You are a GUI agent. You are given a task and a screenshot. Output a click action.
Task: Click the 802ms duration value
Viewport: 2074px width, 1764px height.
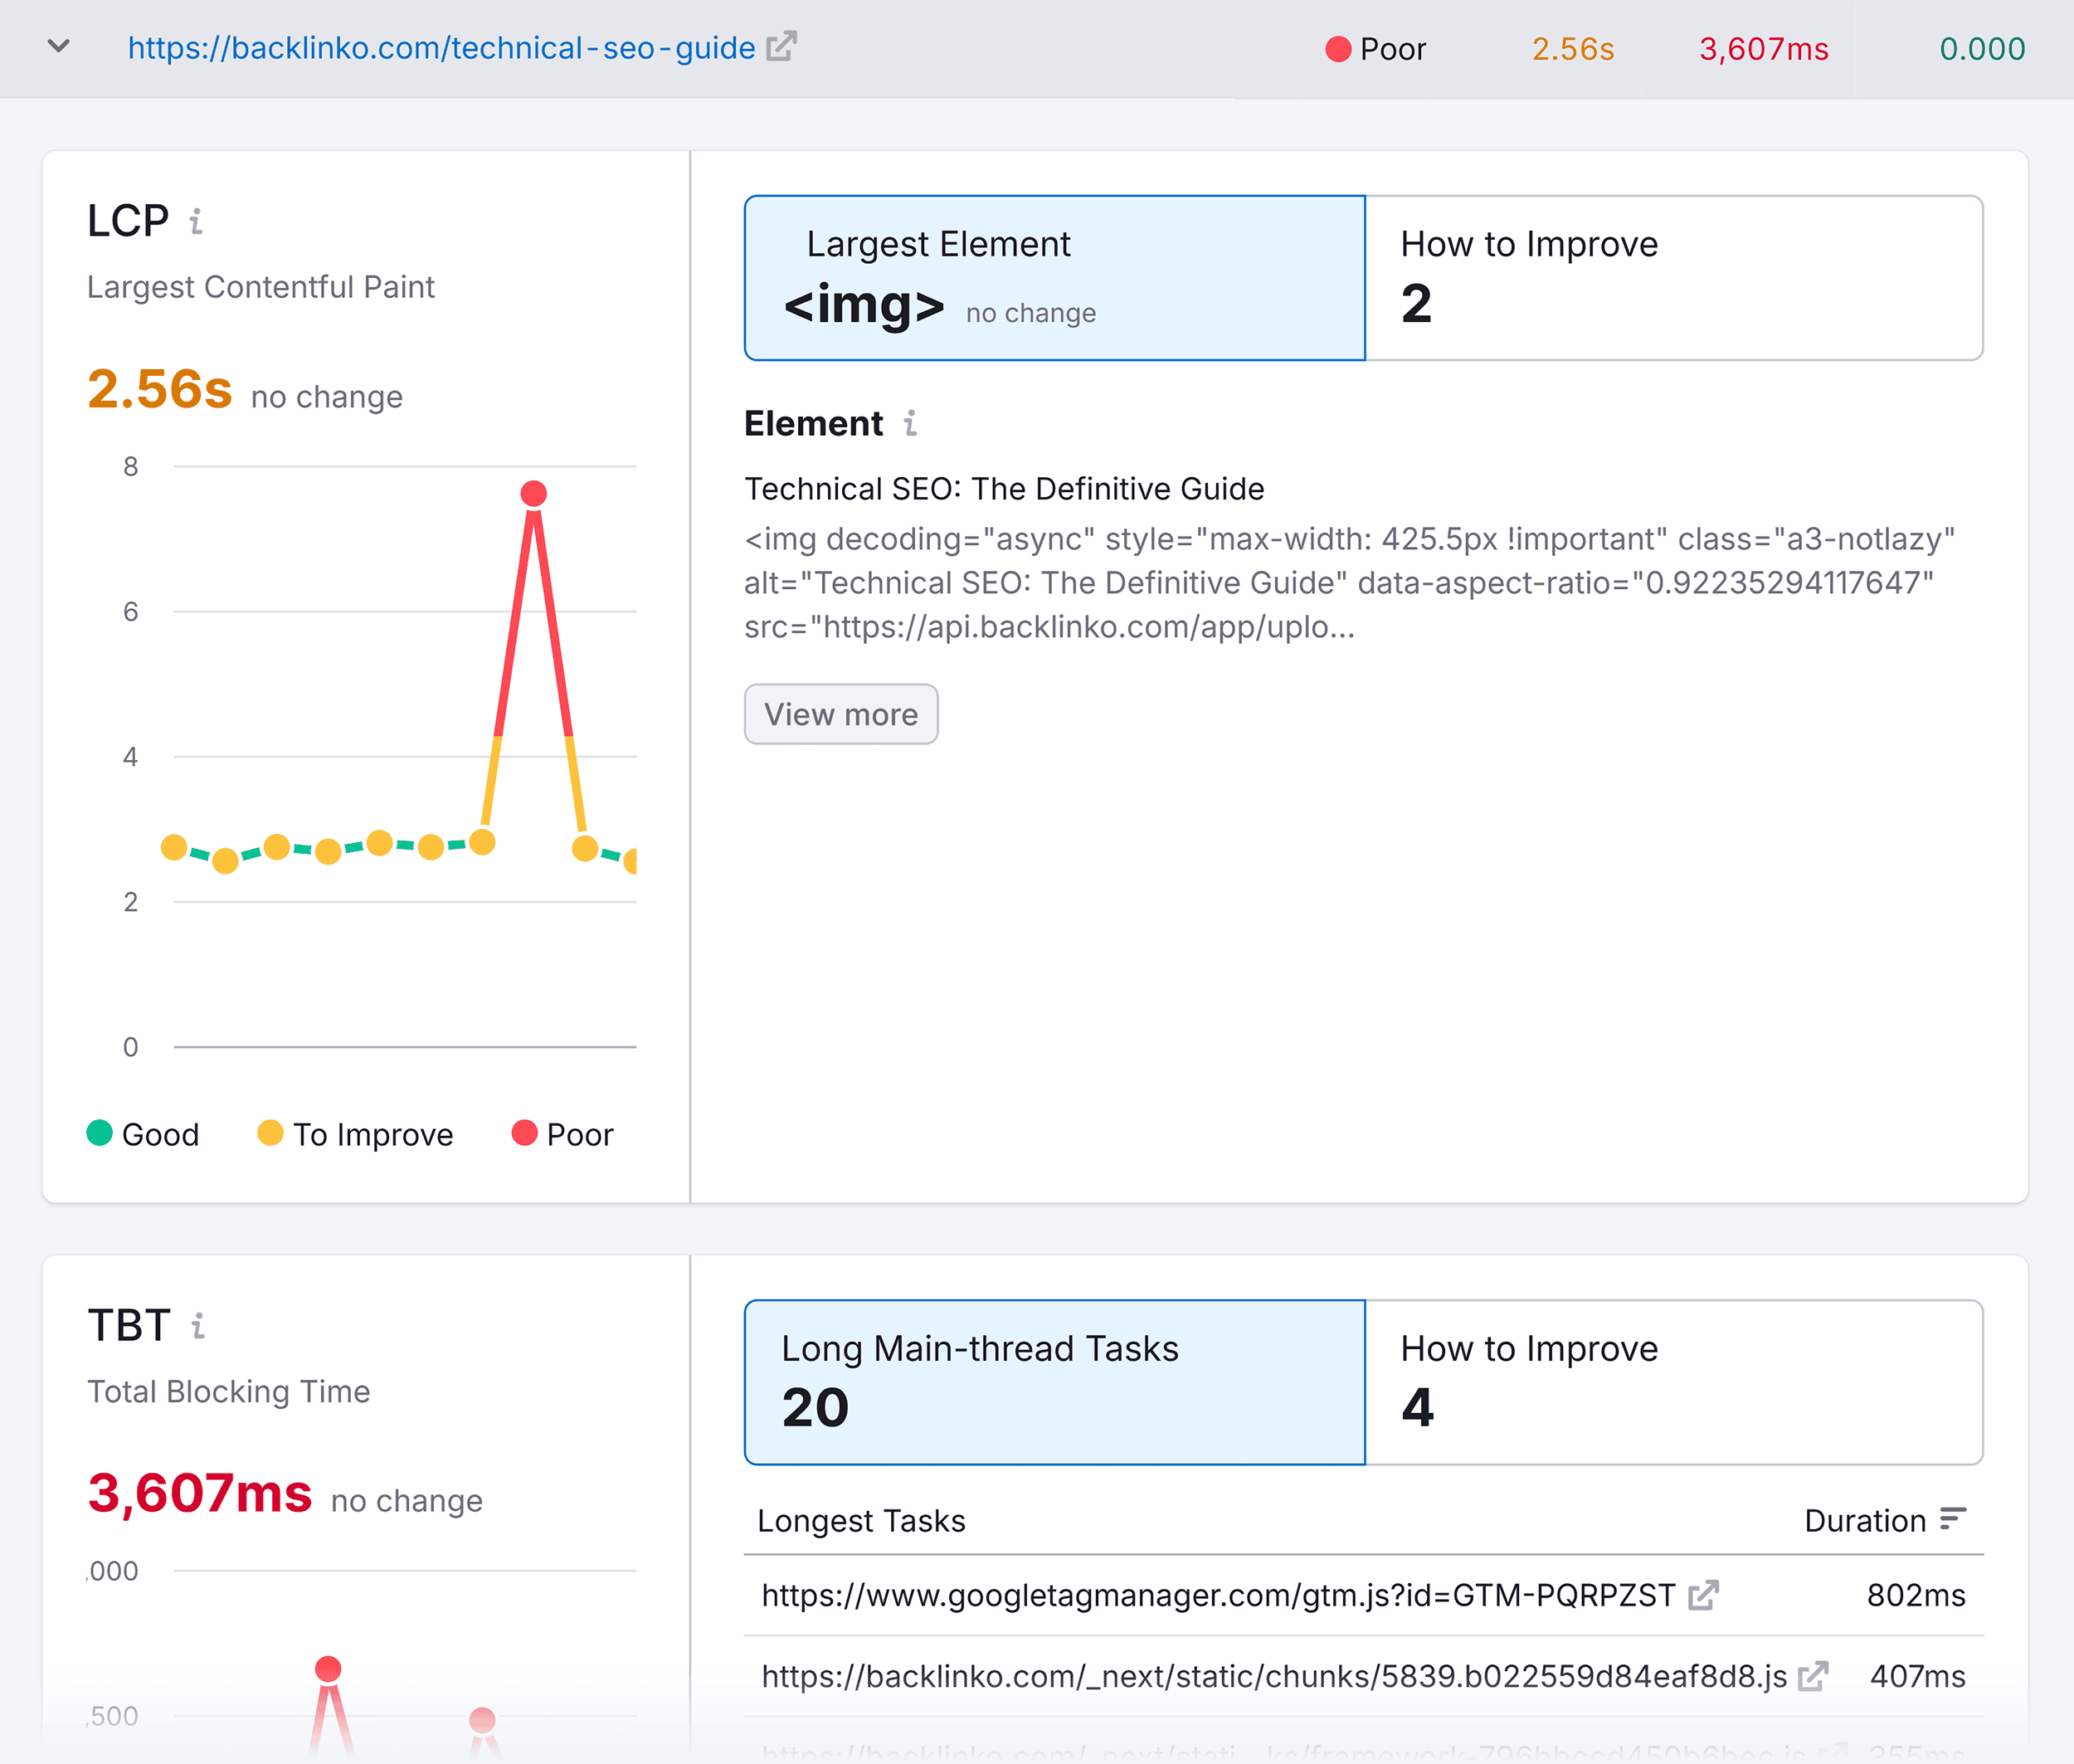pyautogui.click(x=1916, y=1595)
